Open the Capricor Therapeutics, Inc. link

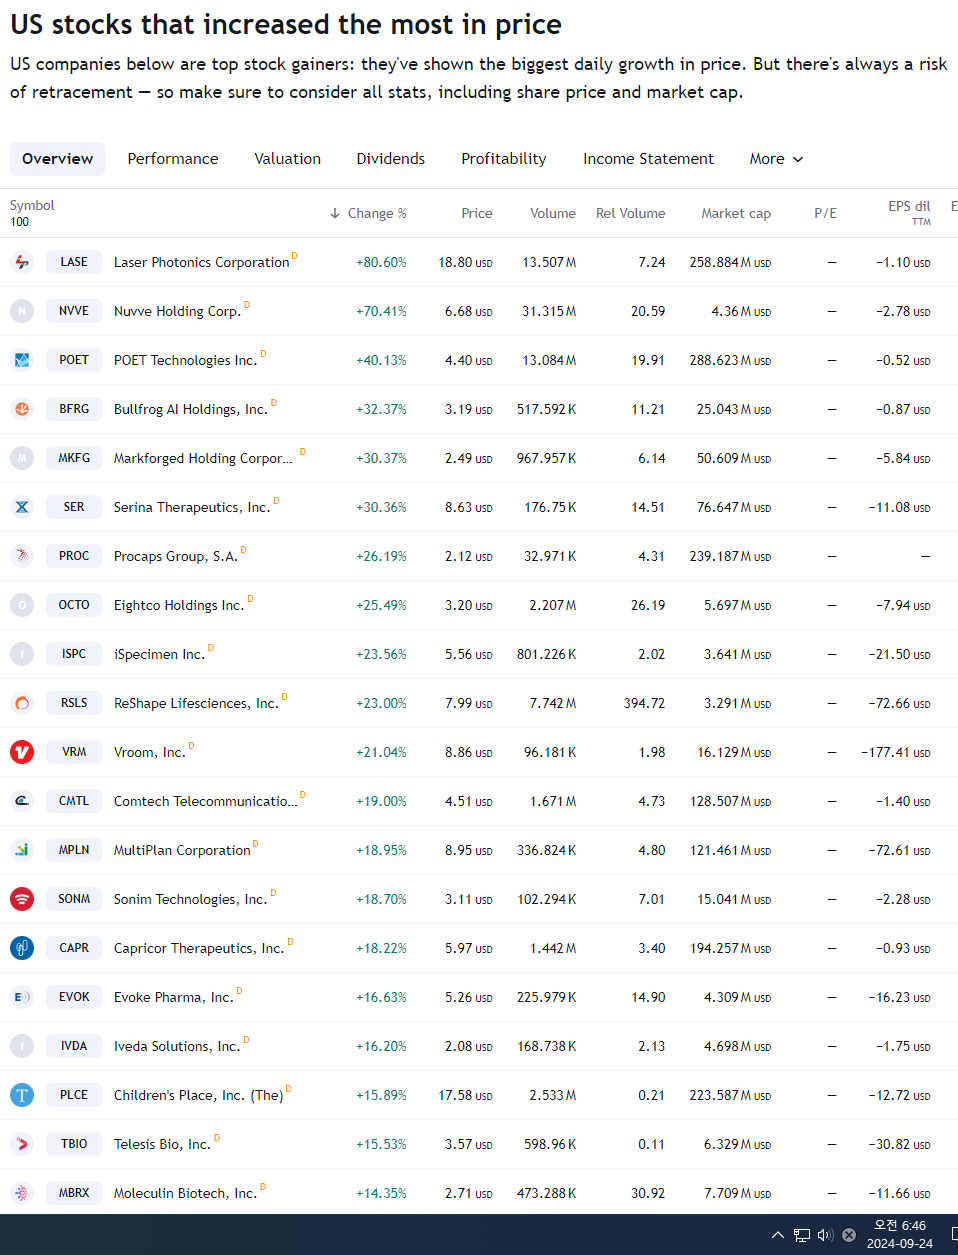pyautogui.click(x=199, y=948)
